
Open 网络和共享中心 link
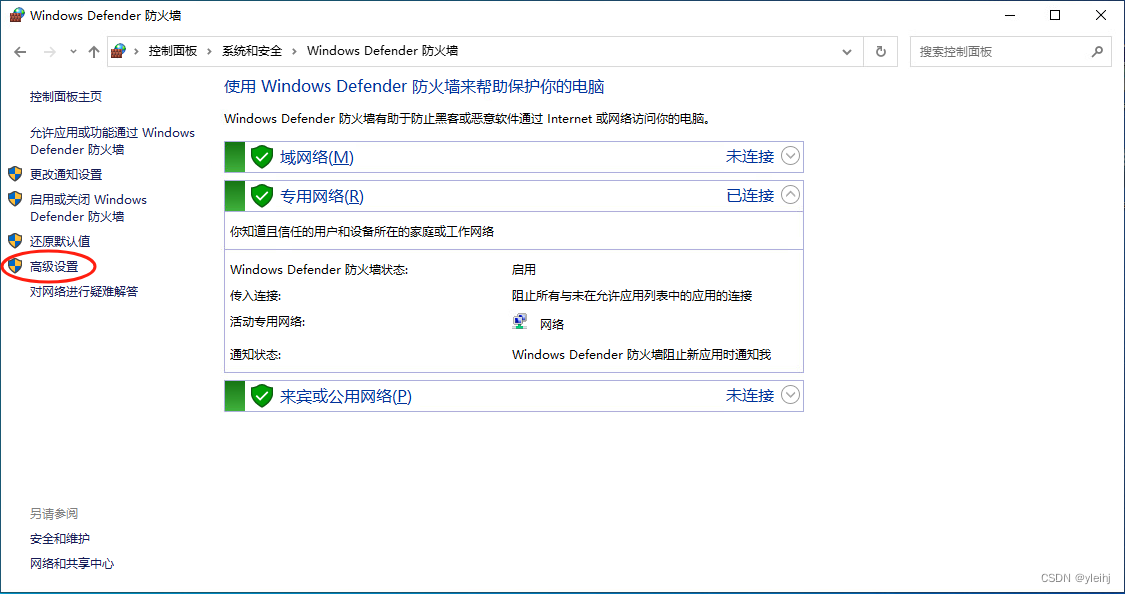click(x=72, y=564)
